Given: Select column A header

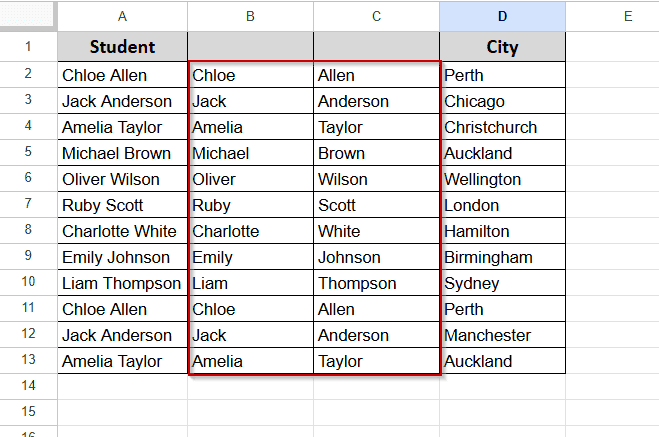Looking at the screenshot, I should [x=122, y=16].
